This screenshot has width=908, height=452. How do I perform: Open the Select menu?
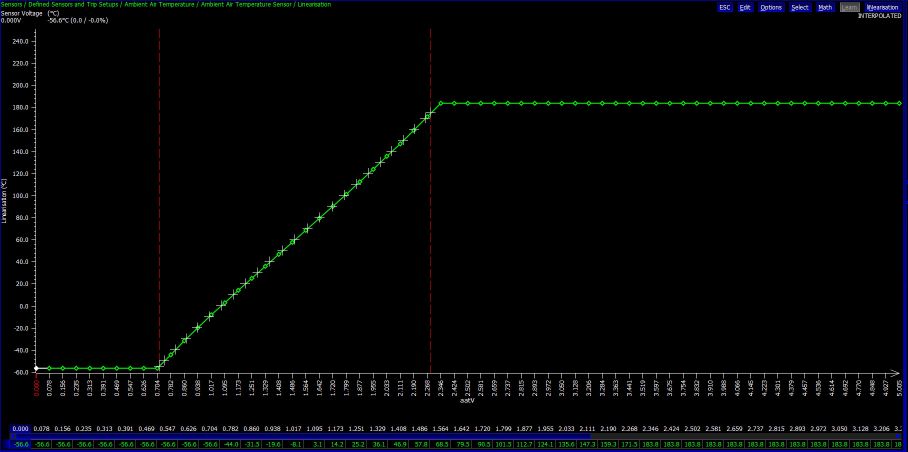pyautogui.click(x=800, y=7)
